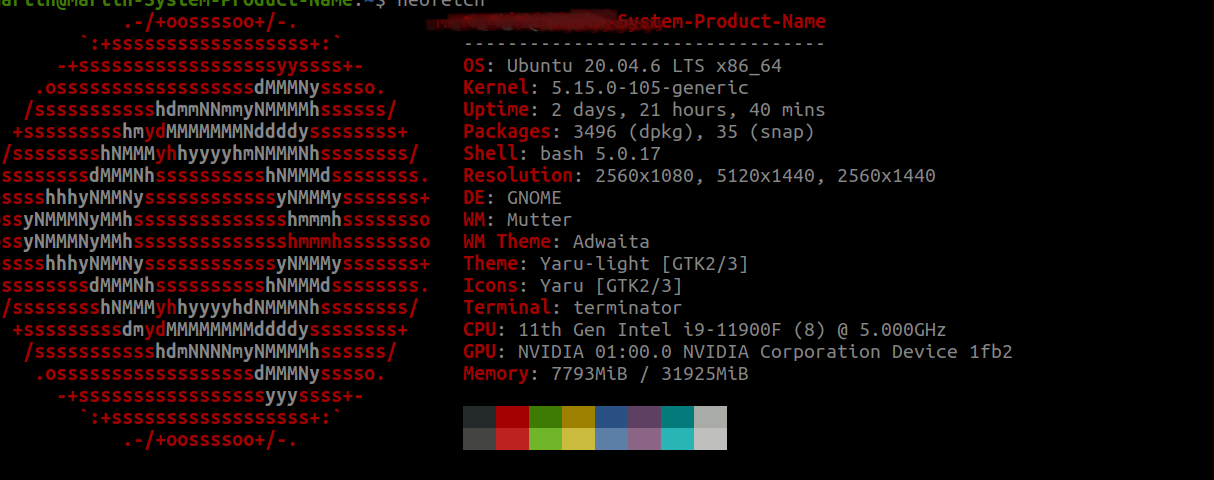
Task: Click the mauve pink color swatch
Action: pyautogui.click(x=644, y=439)
